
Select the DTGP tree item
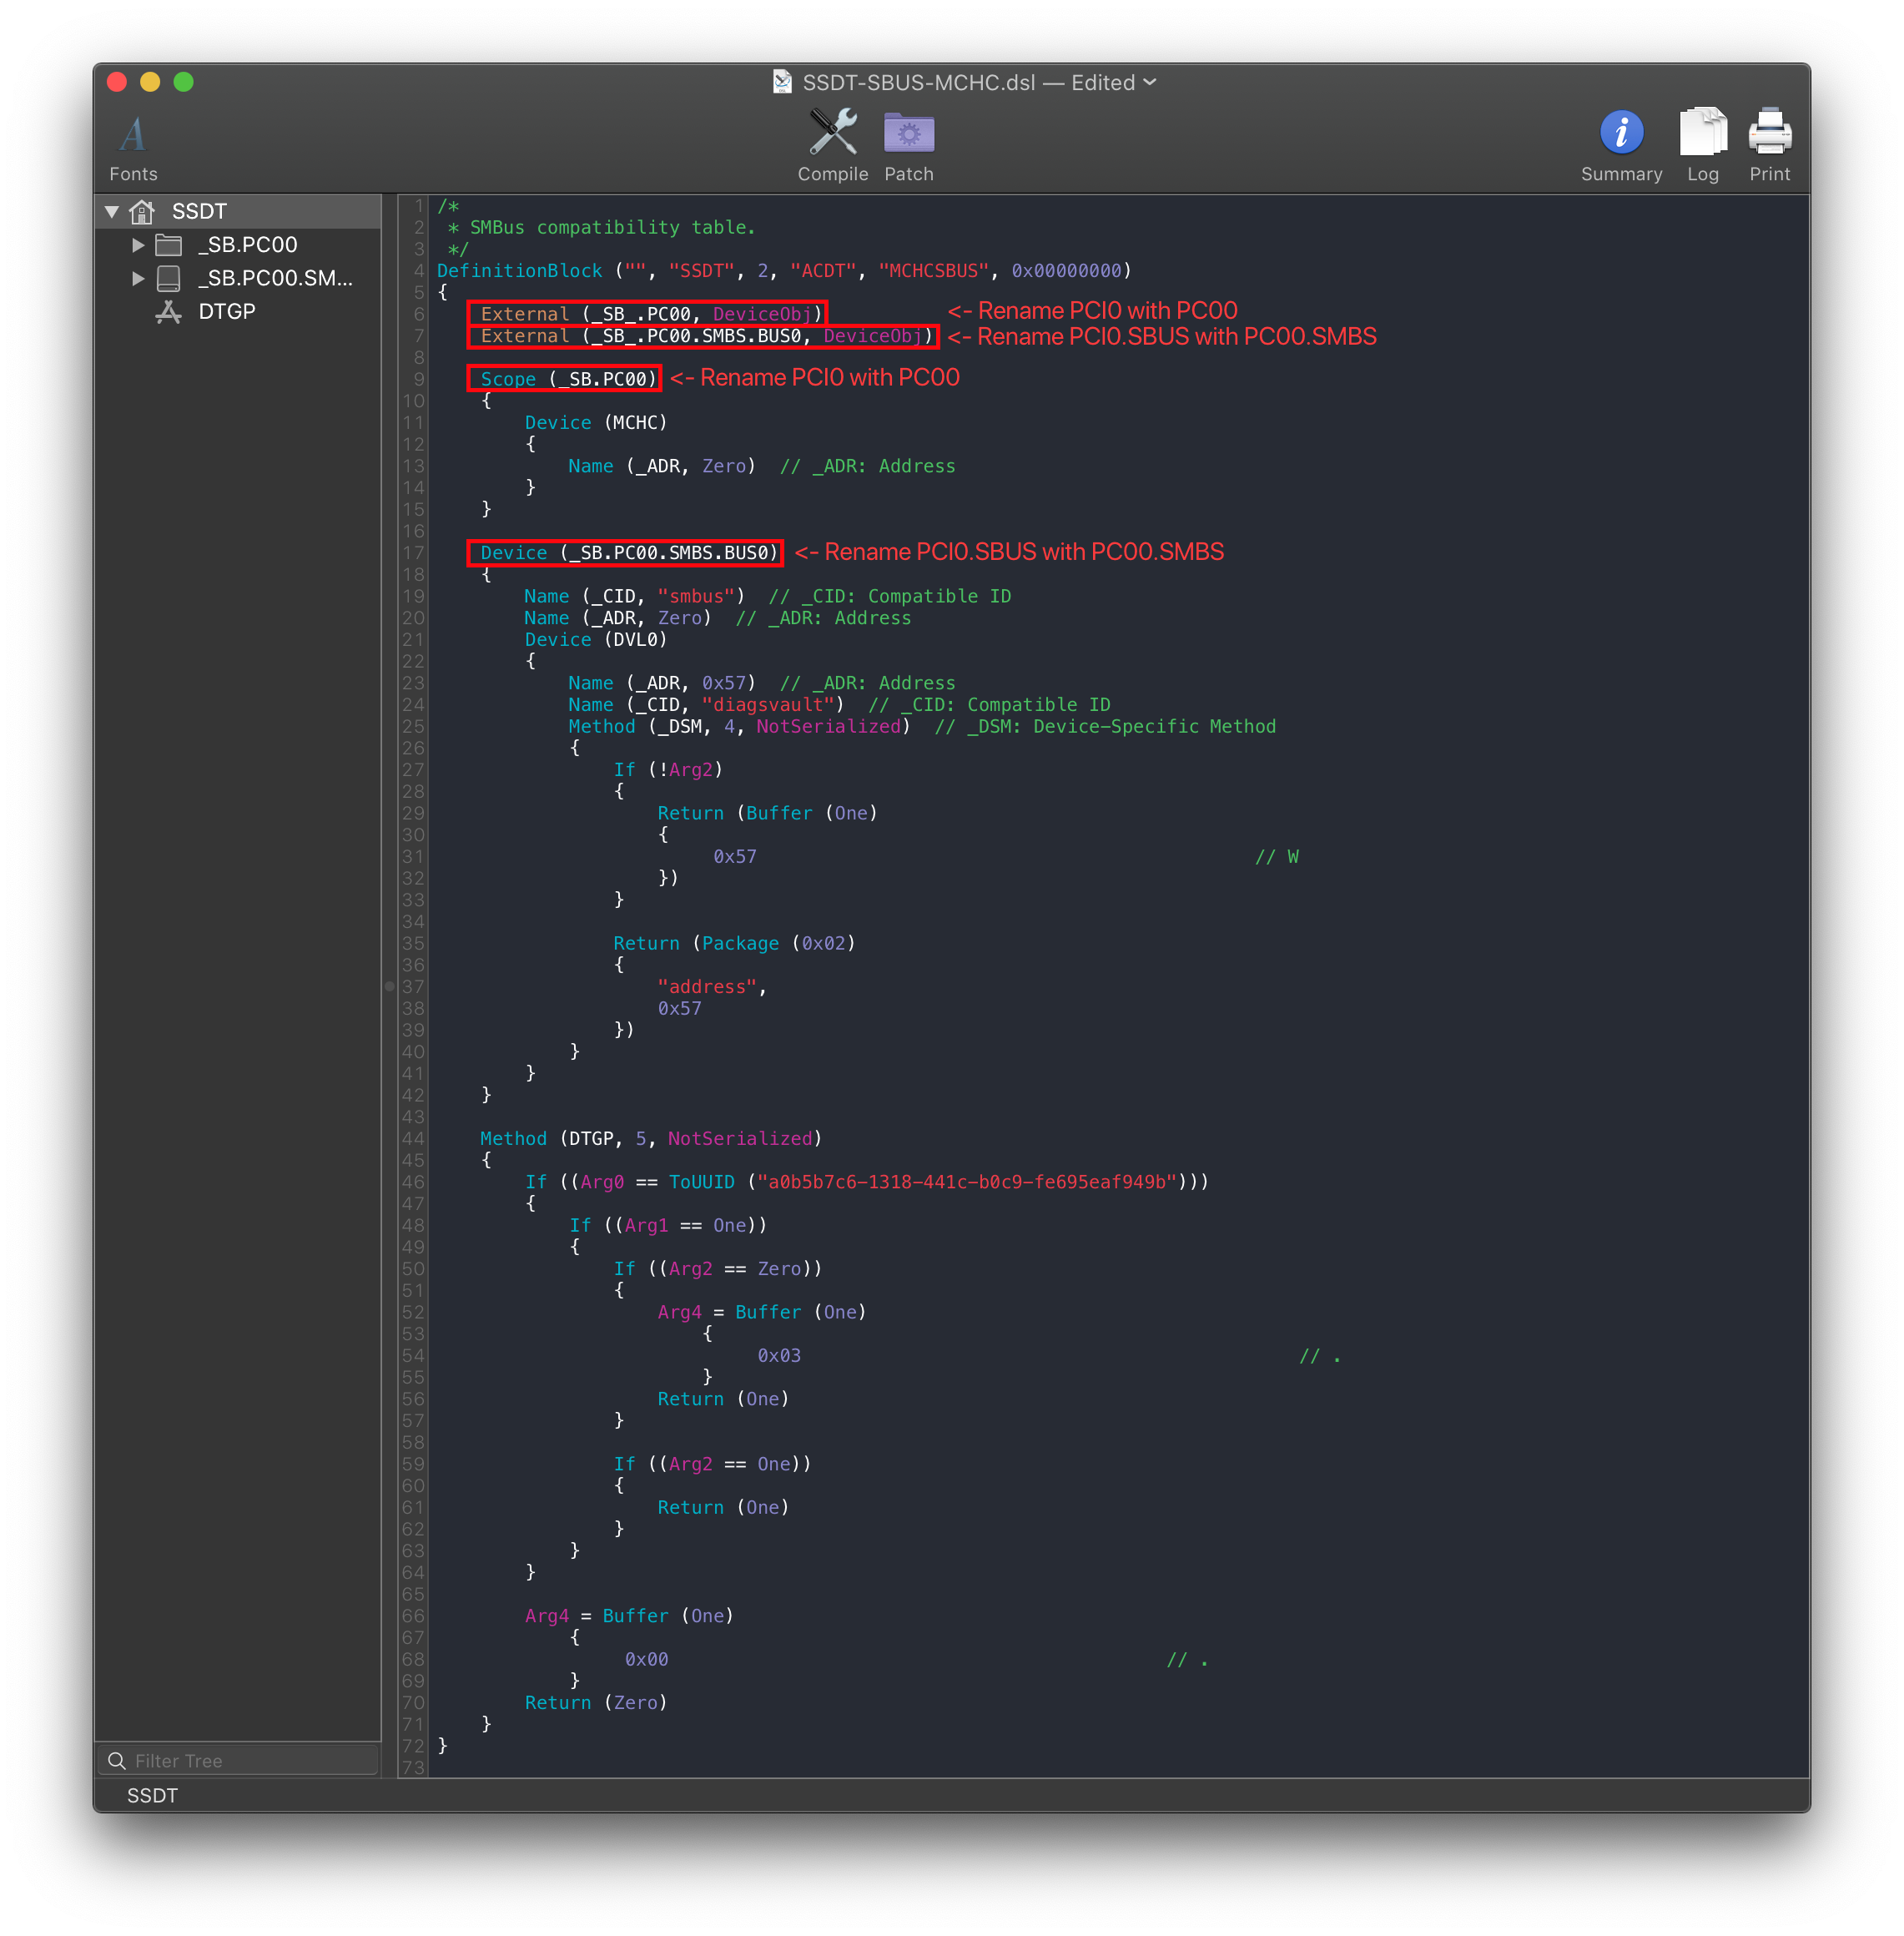click(227, 312)
